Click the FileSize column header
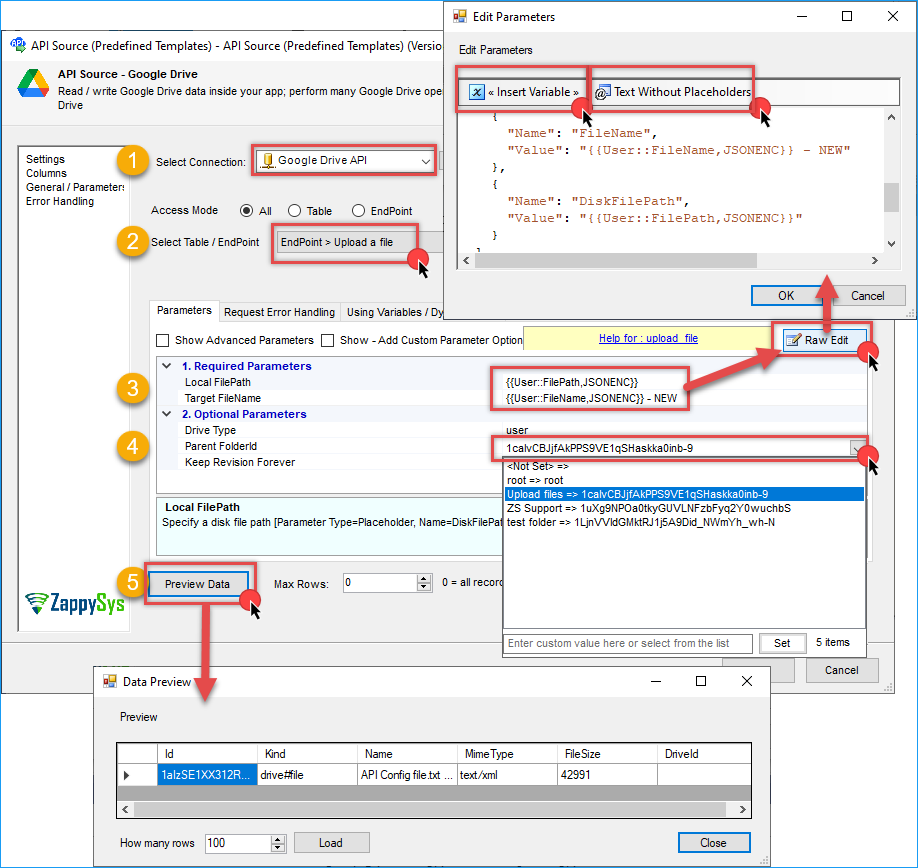 [607, 754]
